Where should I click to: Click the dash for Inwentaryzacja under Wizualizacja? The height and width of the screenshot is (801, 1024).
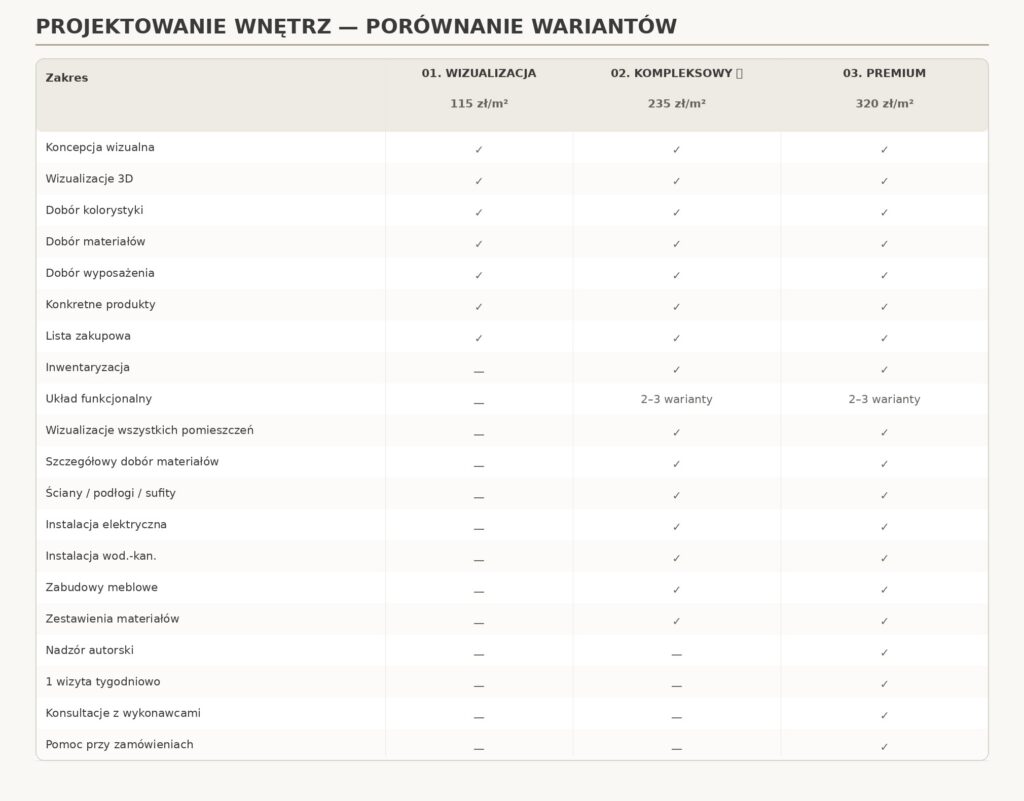479,371
